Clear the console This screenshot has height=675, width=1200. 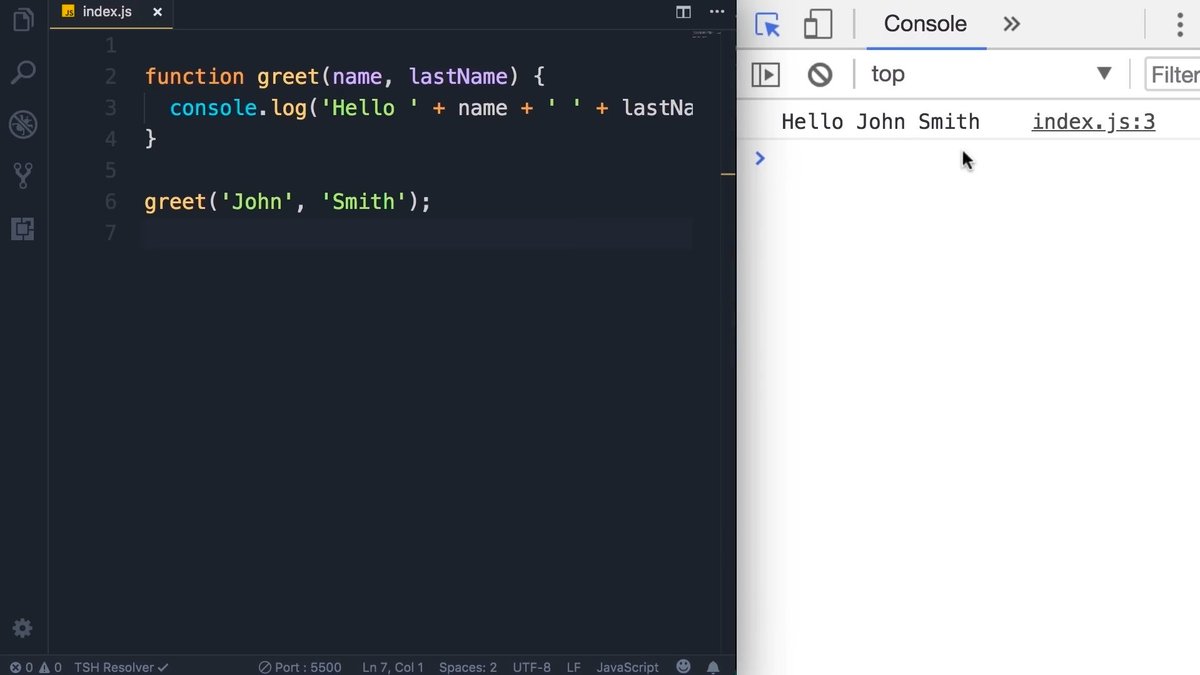(x=820, y=74)
